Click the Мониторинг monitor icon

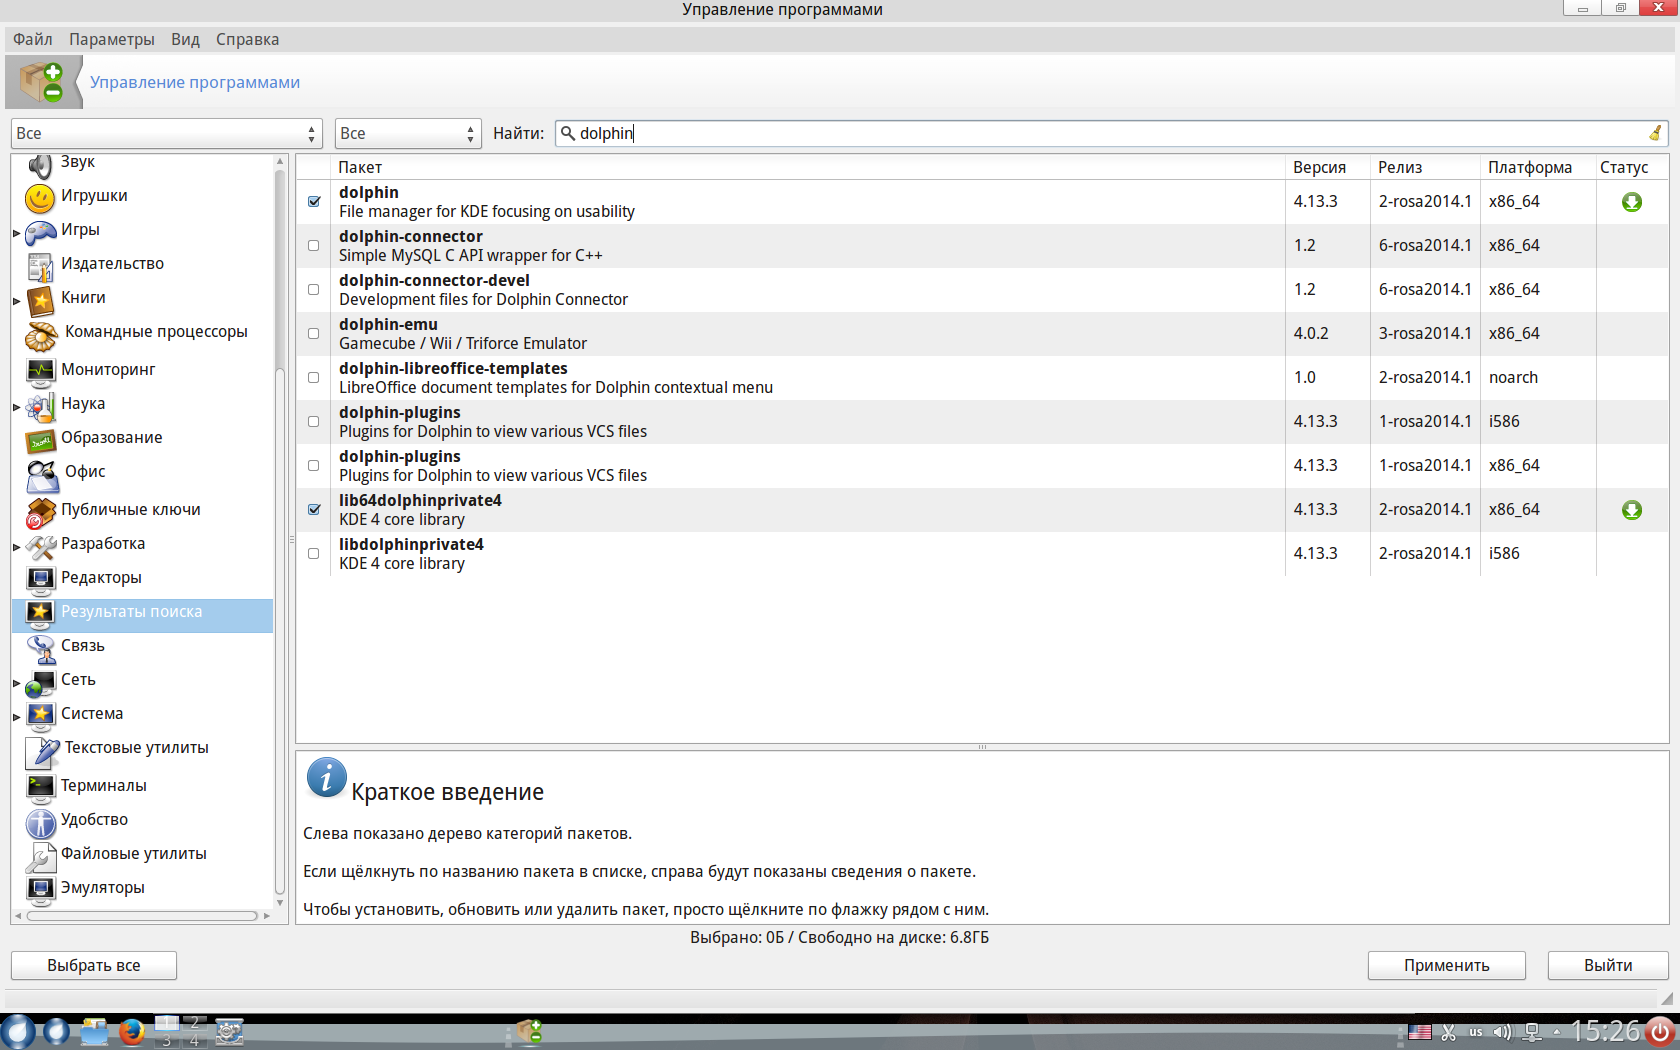40,371
